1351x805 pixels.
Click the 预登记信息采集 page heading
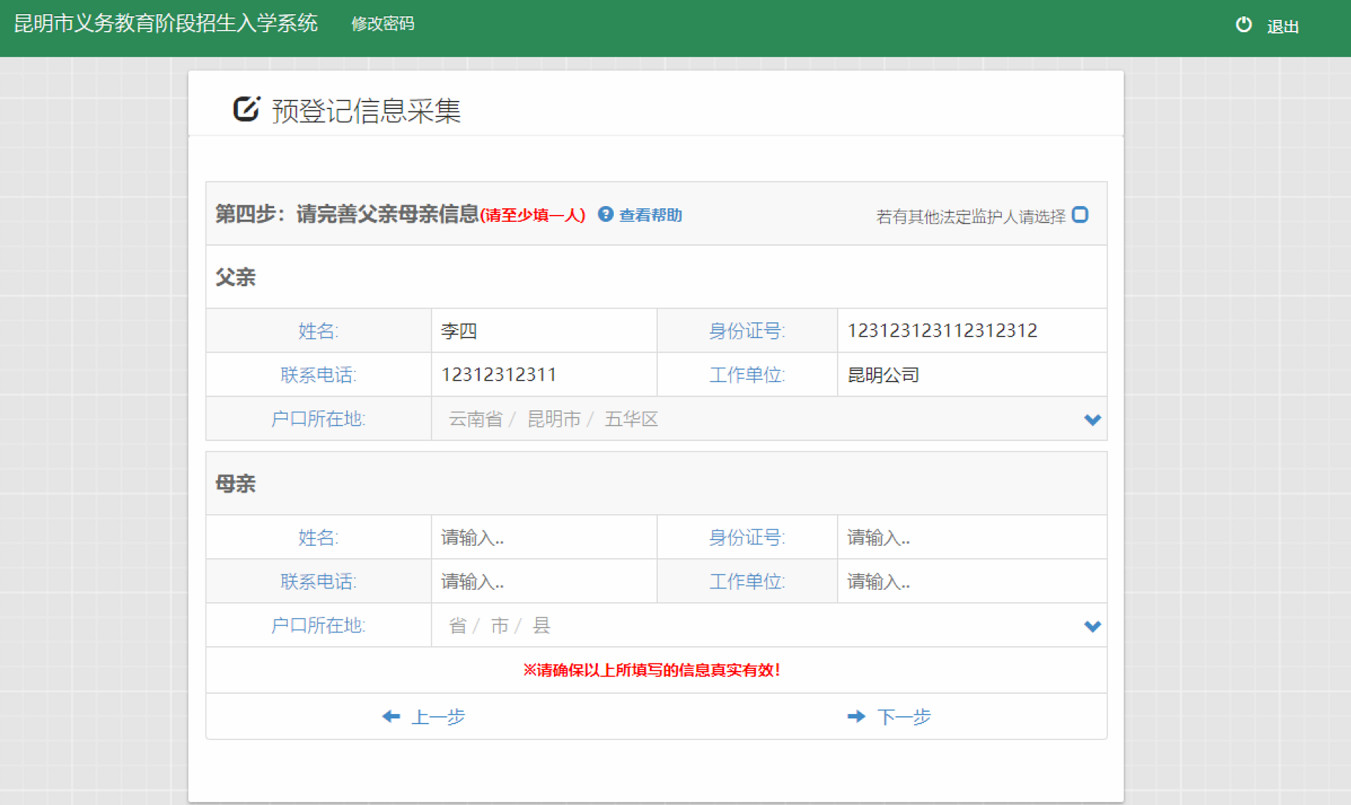366,110
